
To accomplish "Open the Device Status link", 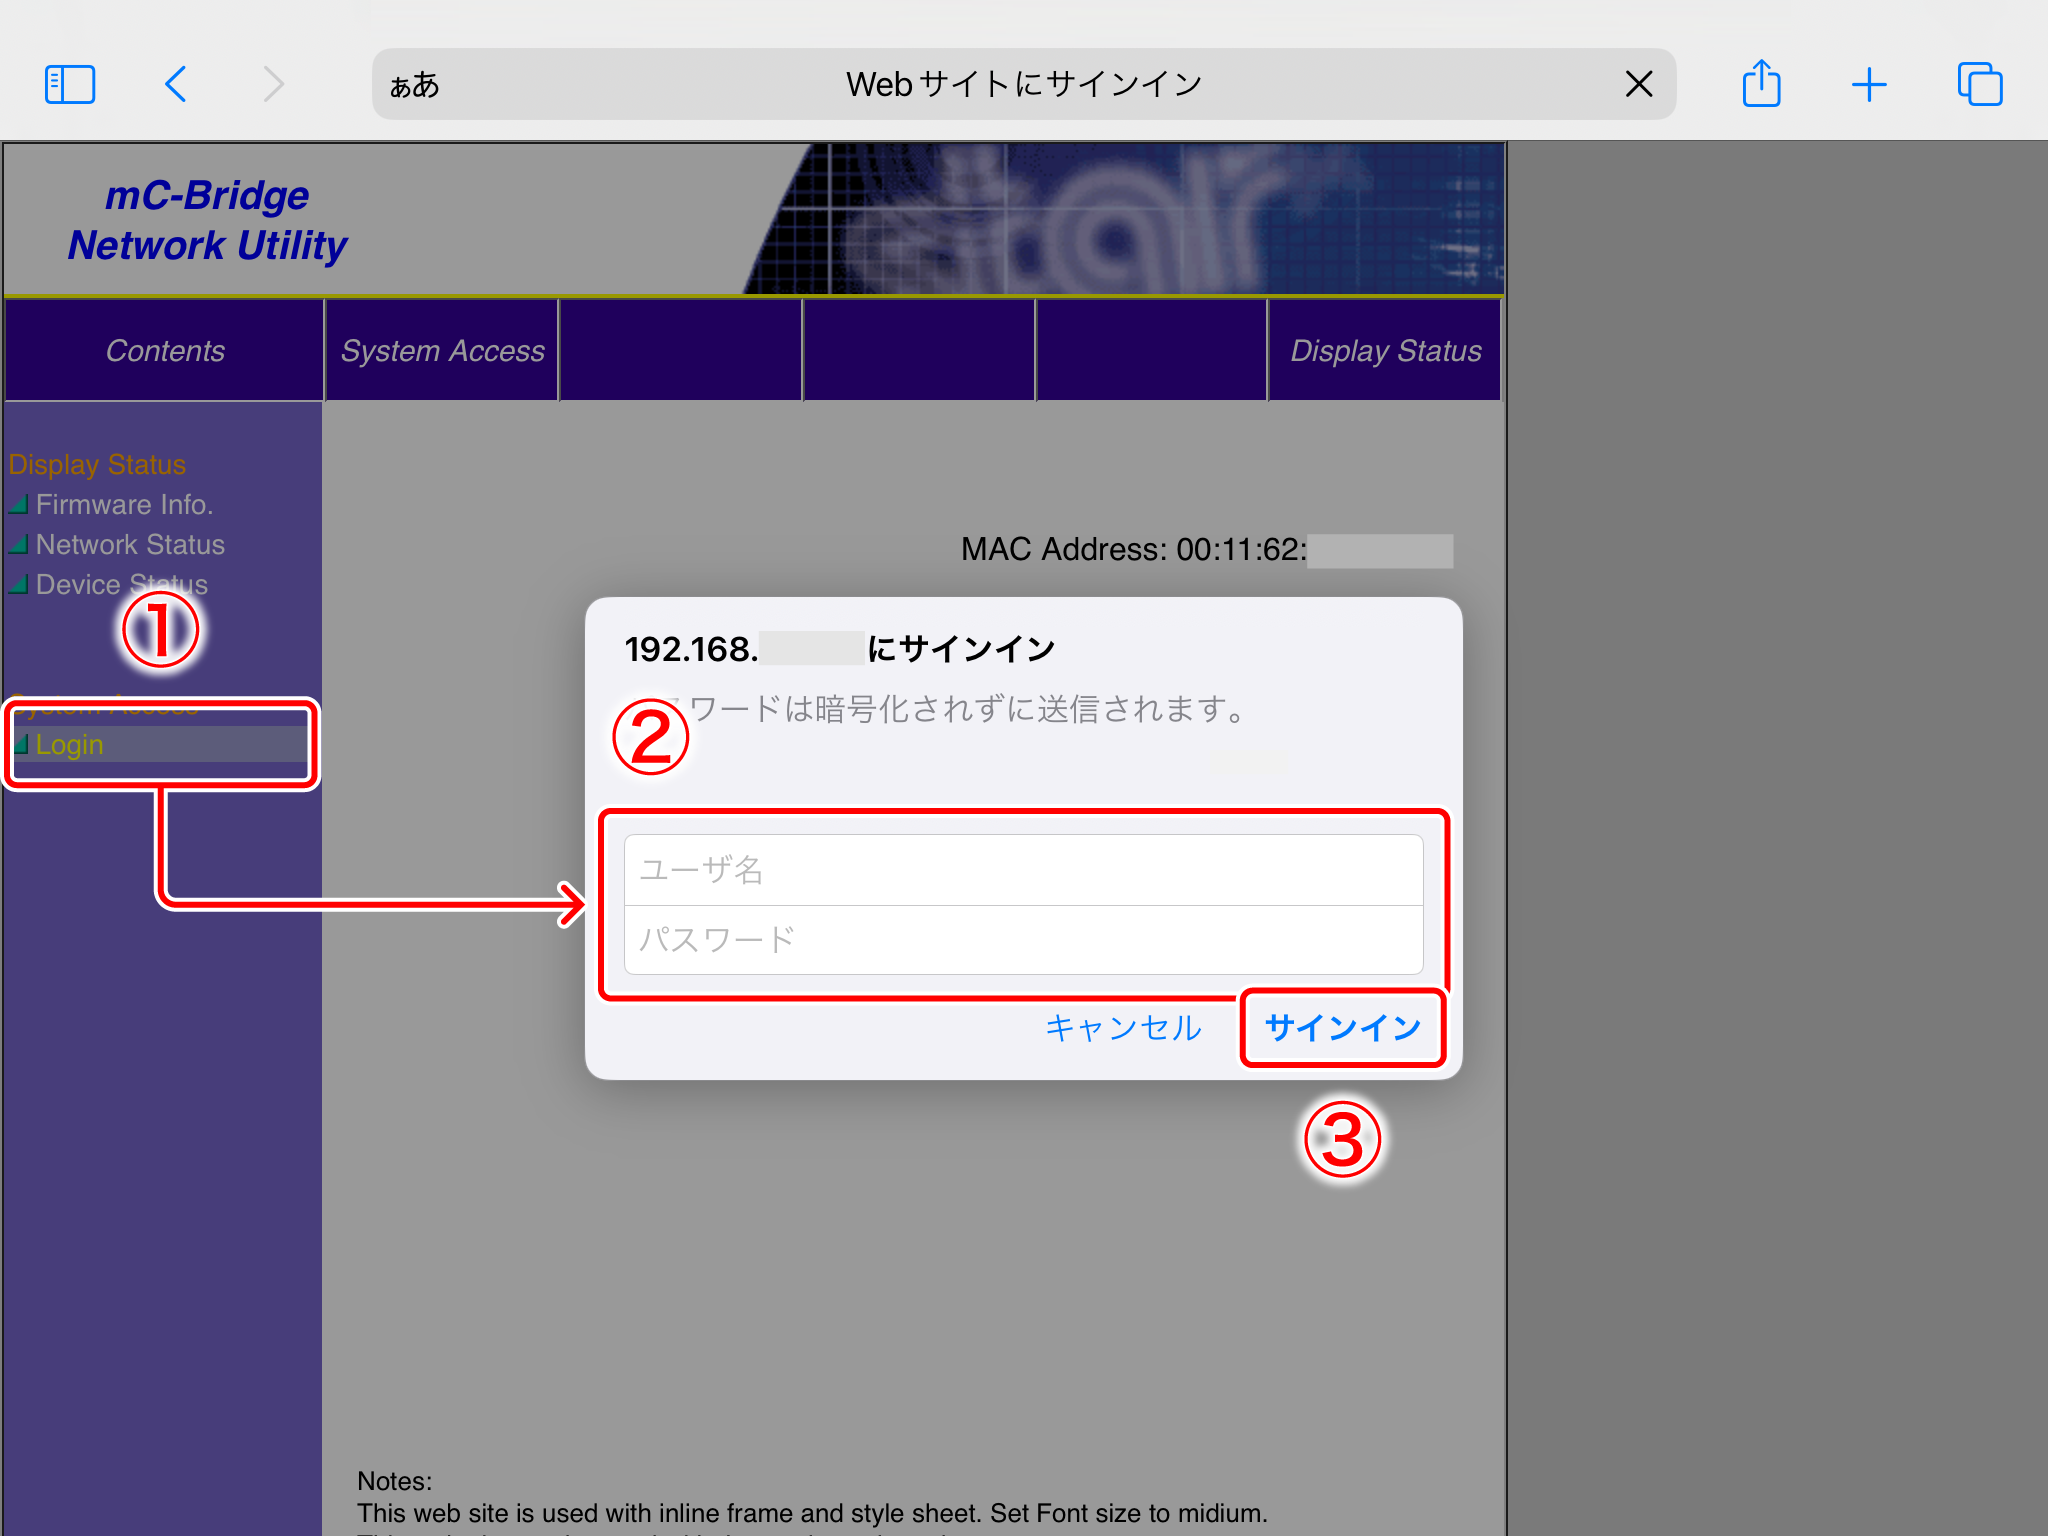I will tap(121, 585).
